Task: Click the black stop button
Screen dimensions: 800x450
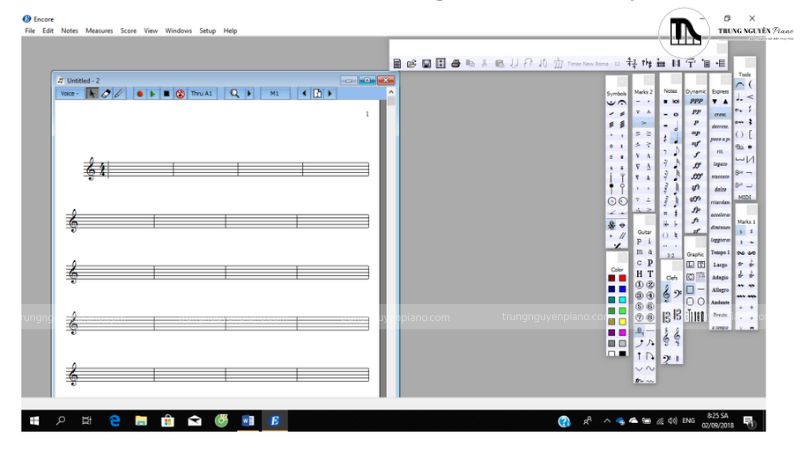Action: pyautogui.click(x=166, y=93)
